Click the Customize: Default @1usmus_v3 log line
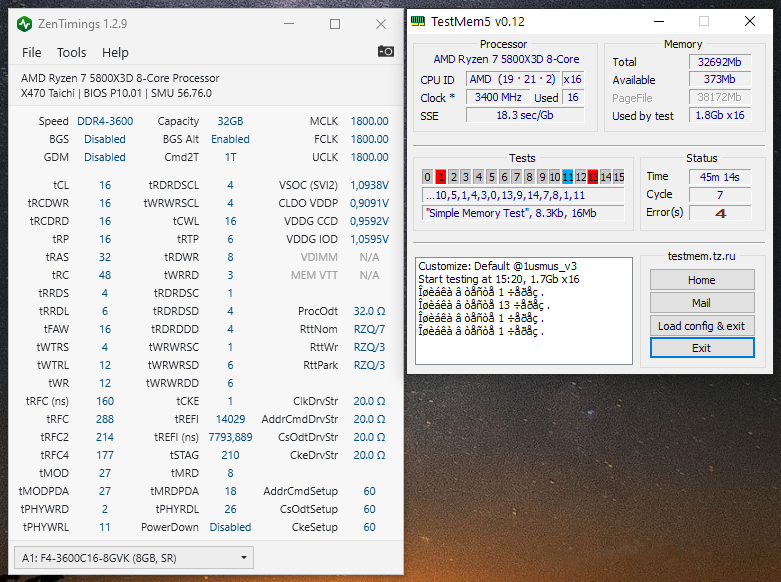Viewport: 781px width, 582px height. pyautogui.click(x=497, y=266)
